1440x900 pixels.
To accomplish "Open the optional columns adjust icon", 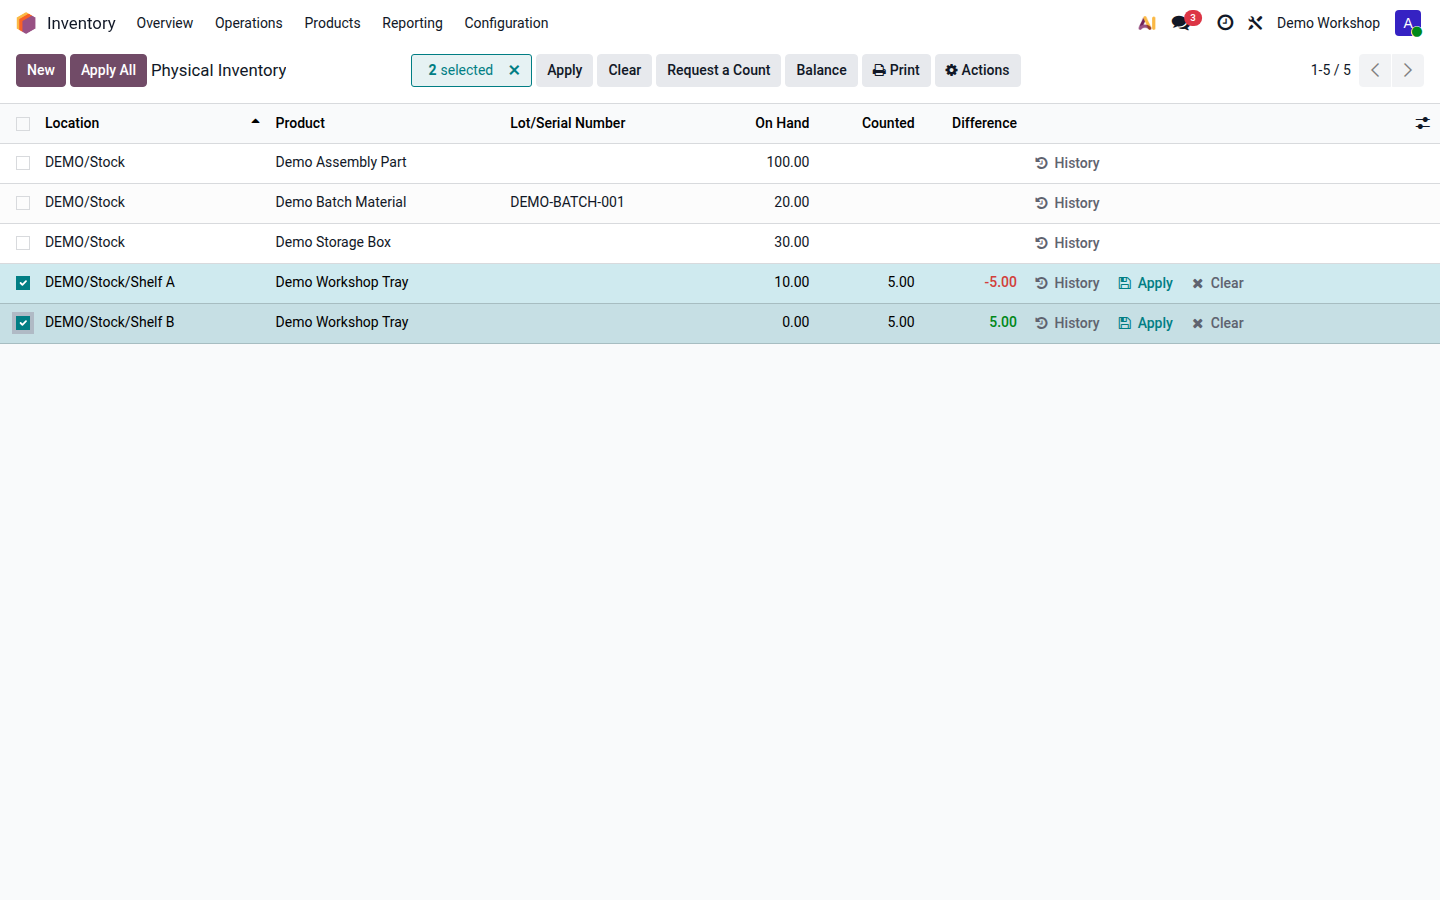I will pos(1422,123).
